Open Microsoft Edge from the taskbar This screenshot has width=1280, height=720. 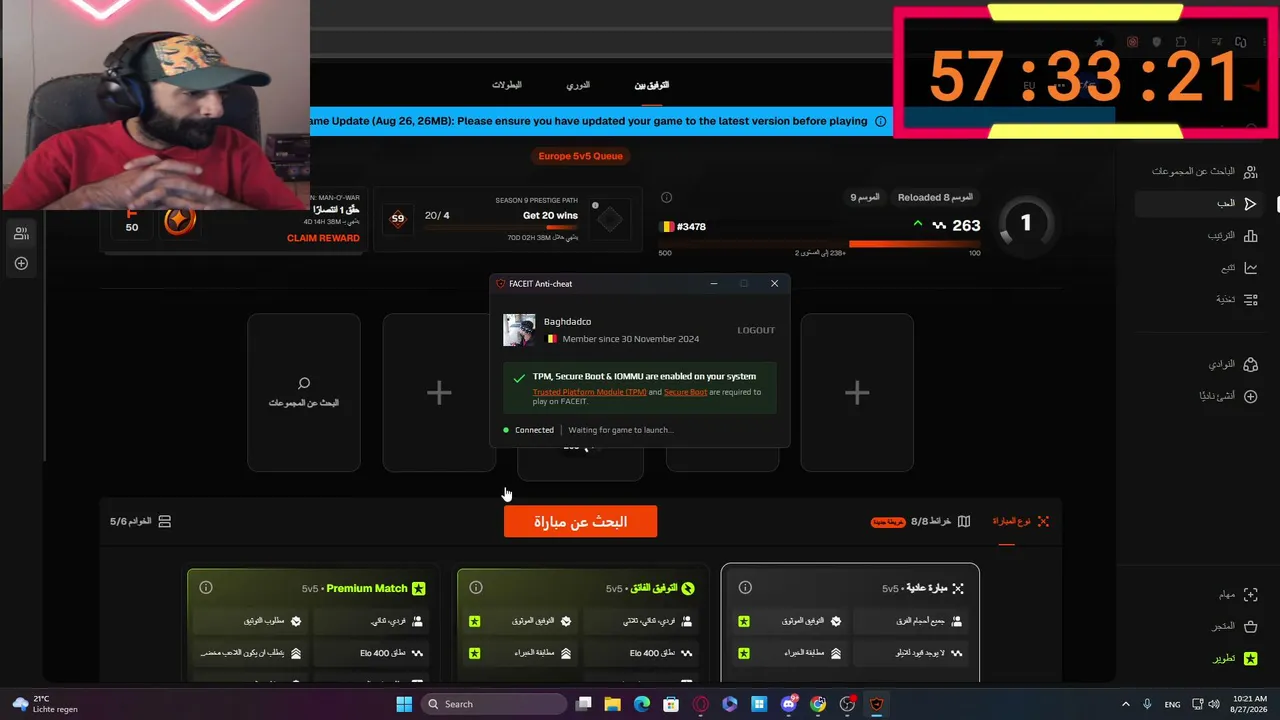pos(641,704)
